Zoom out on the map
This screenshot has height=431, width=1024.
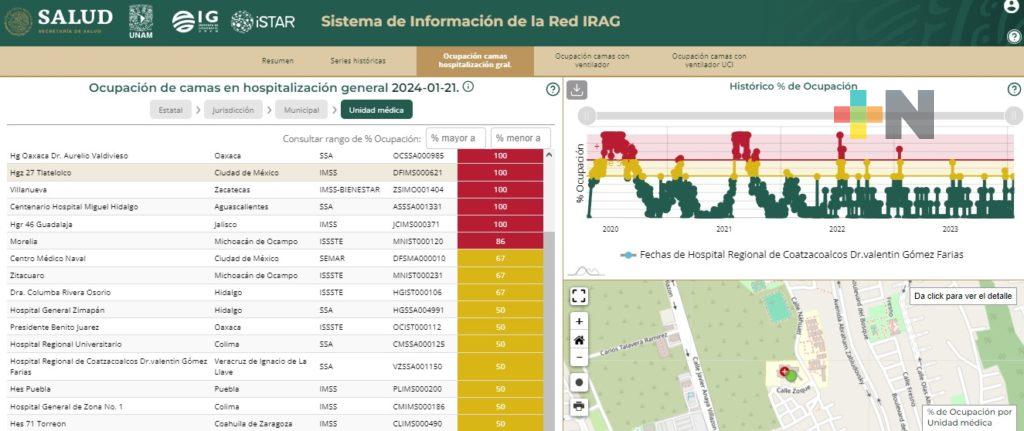(579, 359)
